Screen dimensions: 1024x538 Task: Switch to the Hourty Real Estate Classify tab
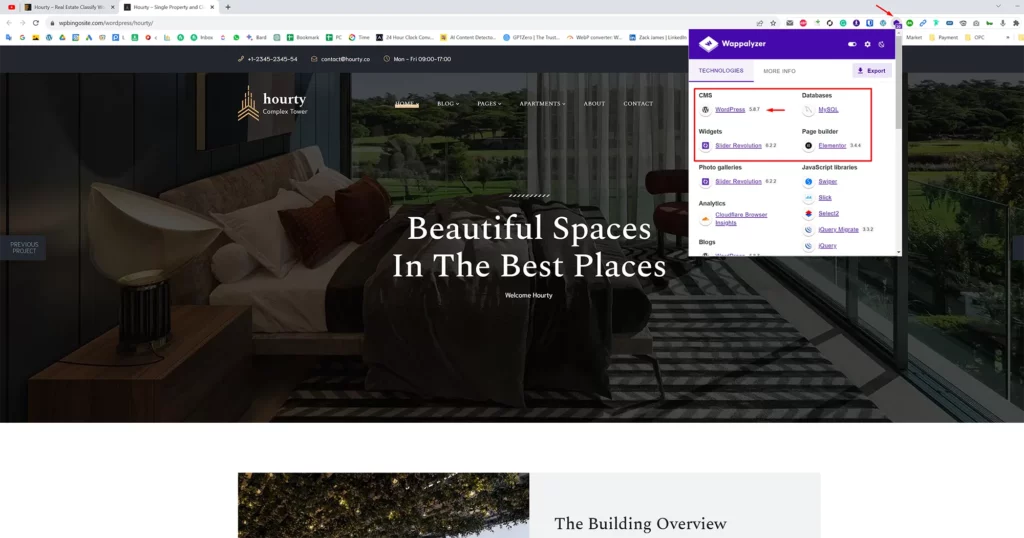[x=68, y=7]
